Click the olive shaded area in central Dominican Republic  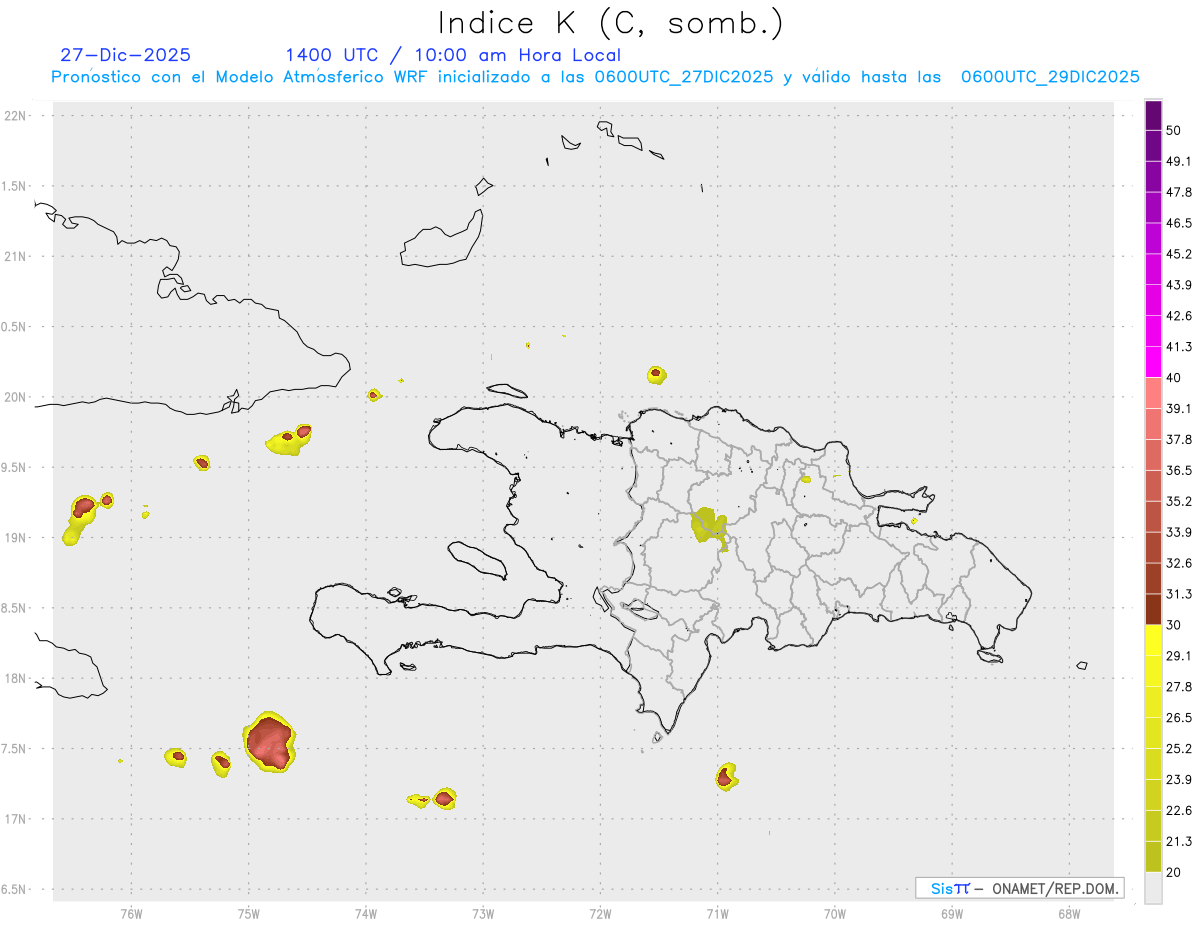click(x=710, y=526)
